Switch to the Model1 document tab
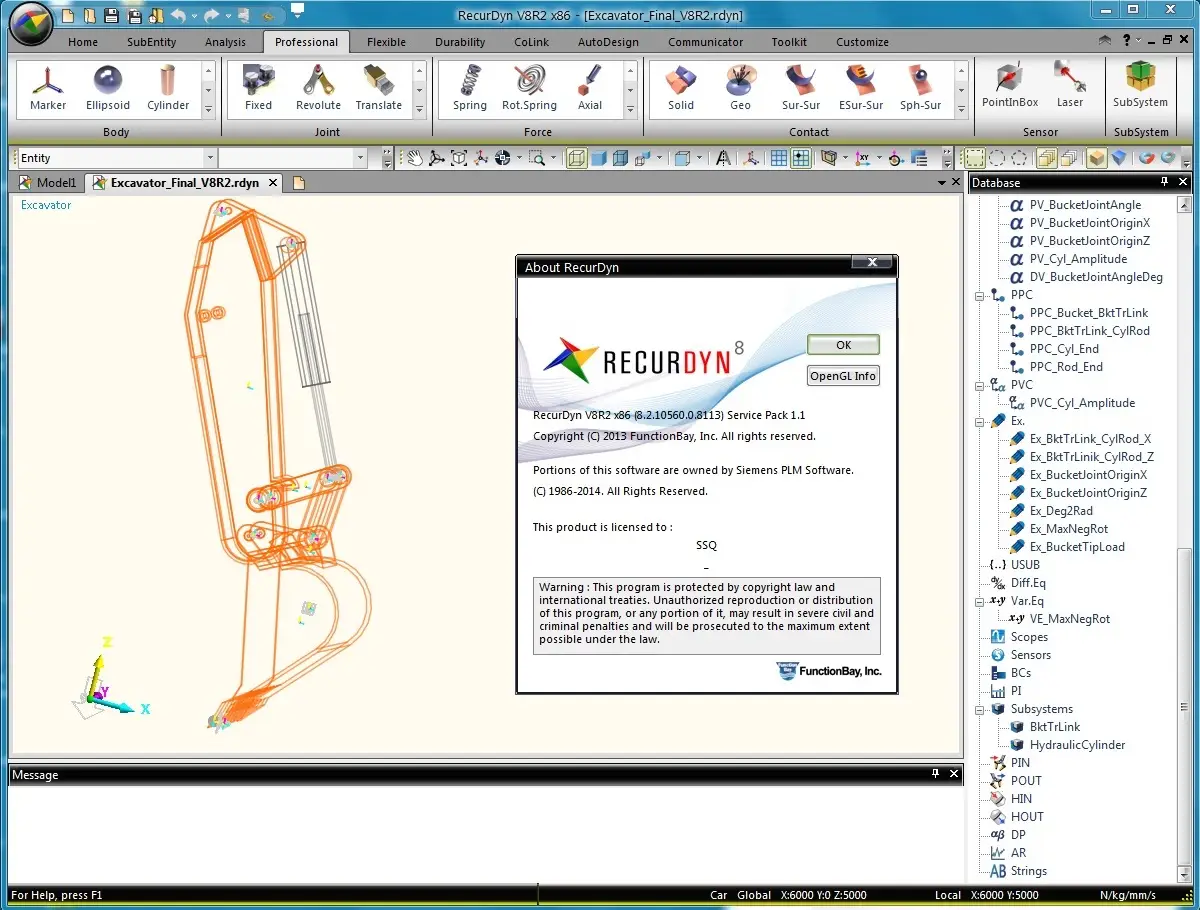Viewport: 1200px width, 910px height. tap(47, 183)
